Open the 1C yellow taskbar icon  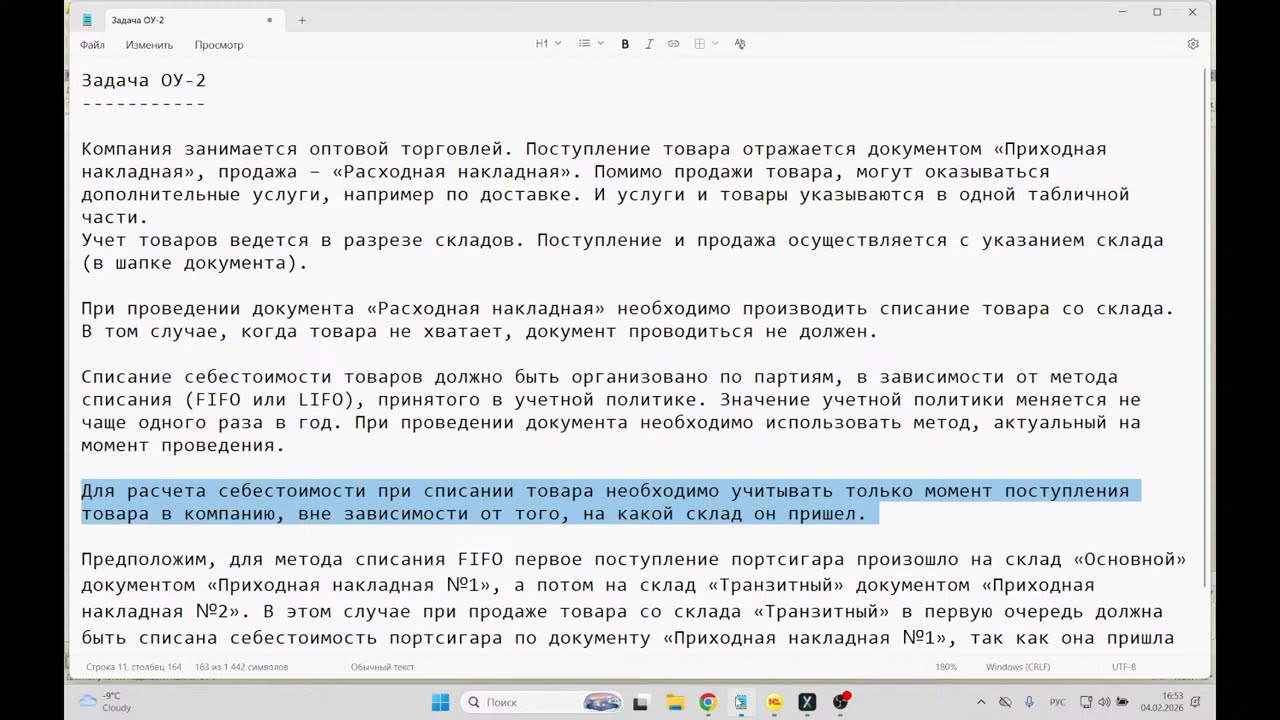(774, 702)
